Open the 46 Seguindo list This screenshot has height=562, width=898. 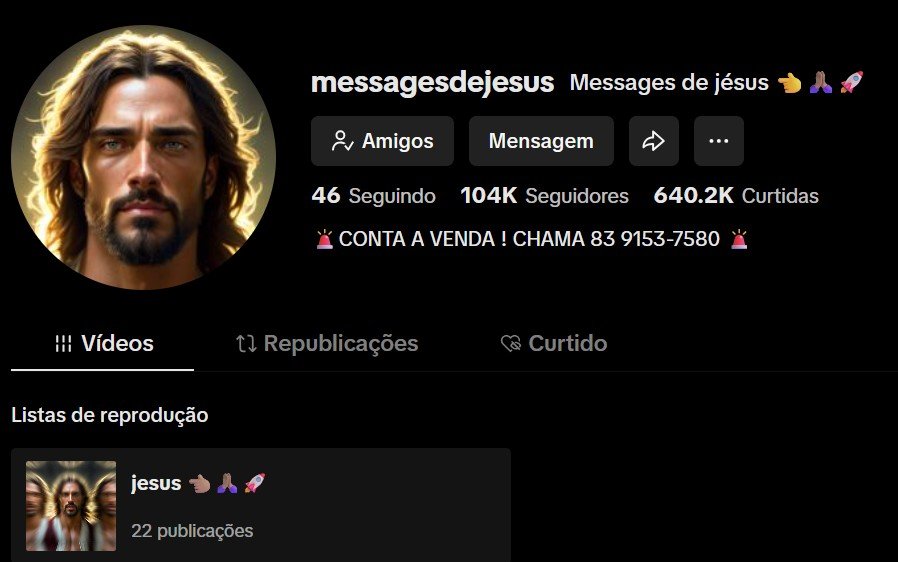373,196
